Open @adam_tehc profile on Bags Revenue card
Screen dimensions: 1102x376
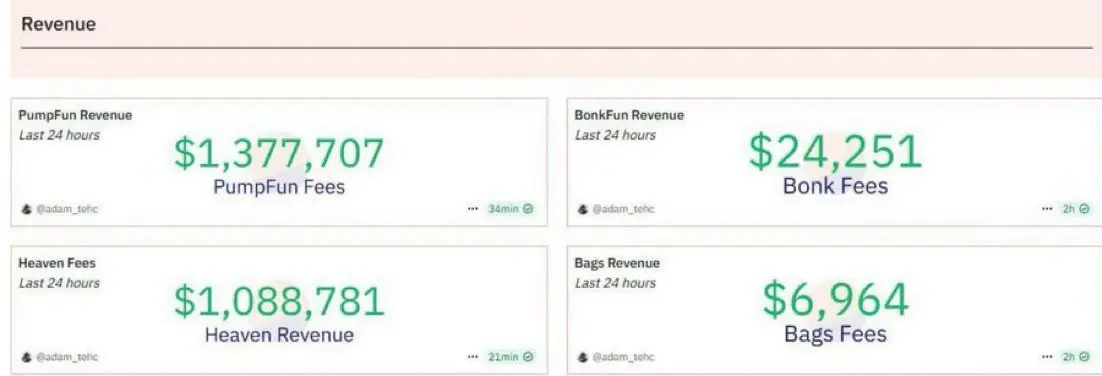[623, 357]
